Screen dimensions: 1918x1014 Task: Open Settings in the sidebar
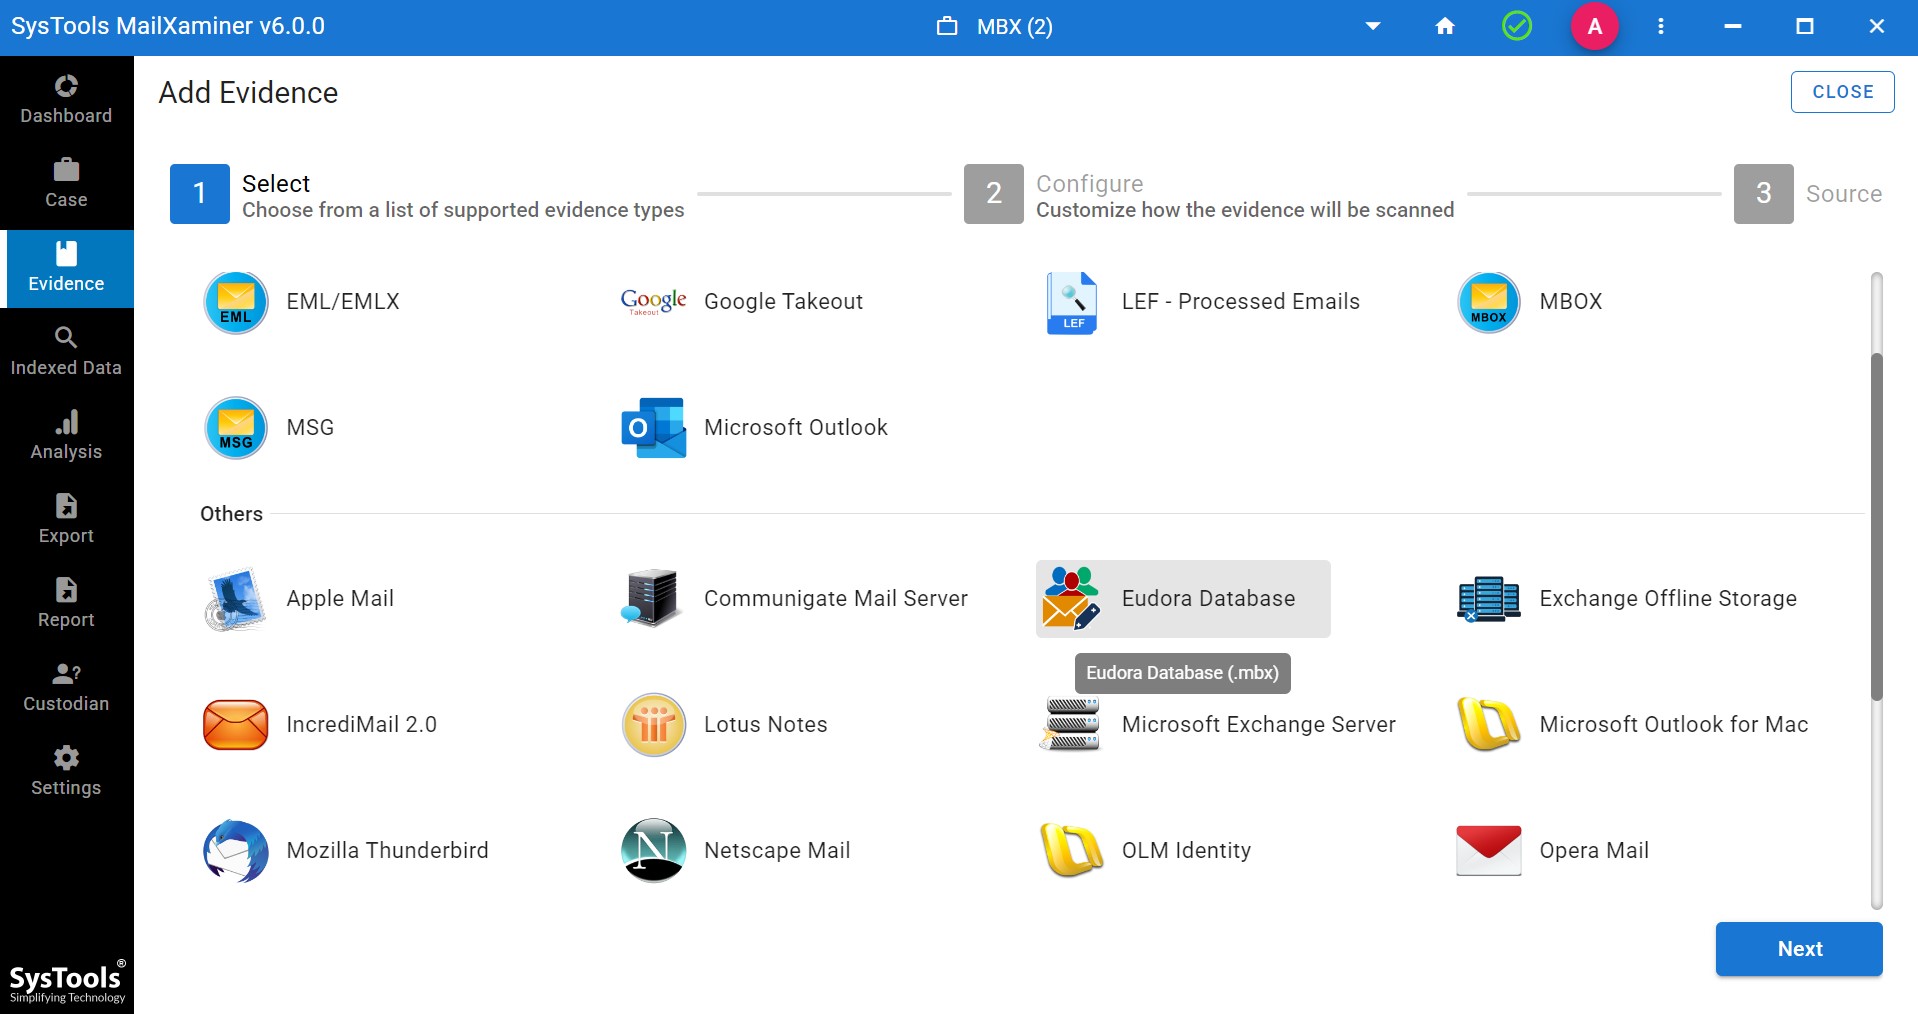[x=66, y=772]
